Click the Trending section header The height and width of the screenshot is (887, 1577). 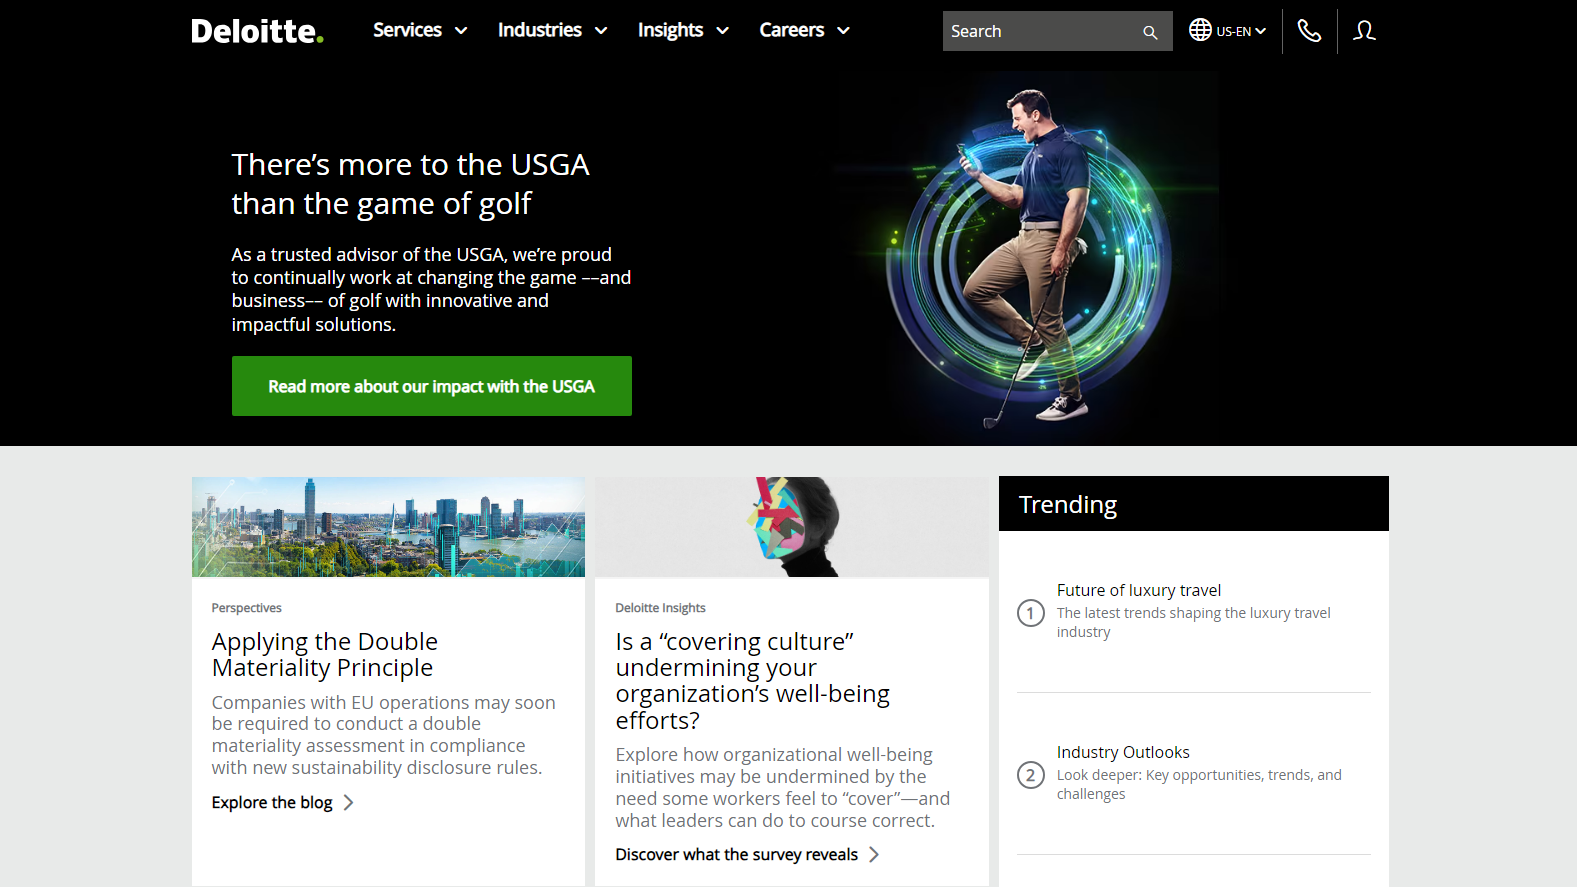(1194, 504)
